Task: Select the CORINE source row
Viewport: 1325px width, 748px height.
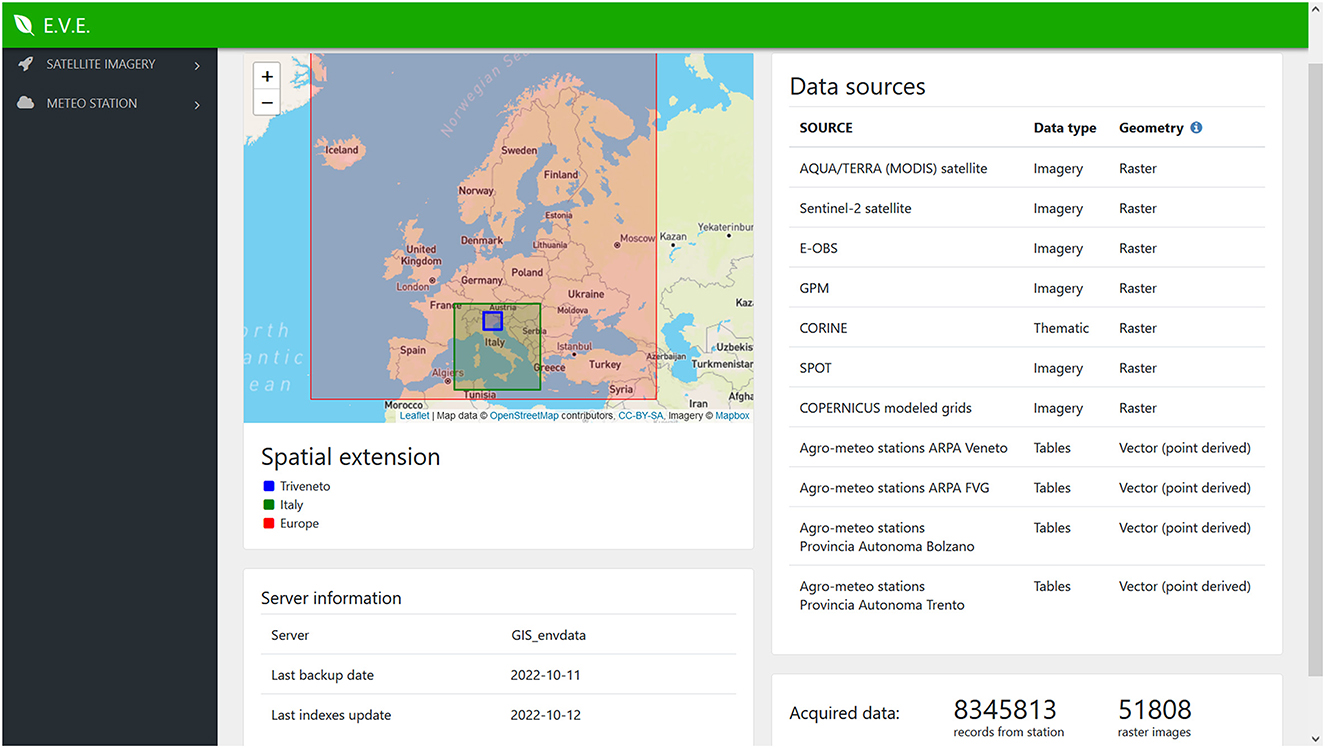Action: [1026, 328]
